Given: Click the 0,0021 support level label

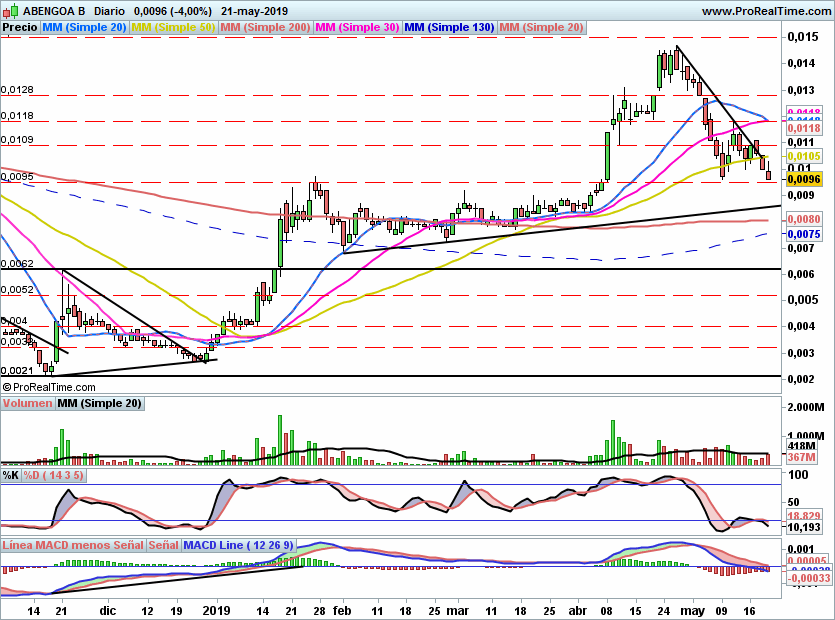Looking at the screenshot, I should point(17,370).
